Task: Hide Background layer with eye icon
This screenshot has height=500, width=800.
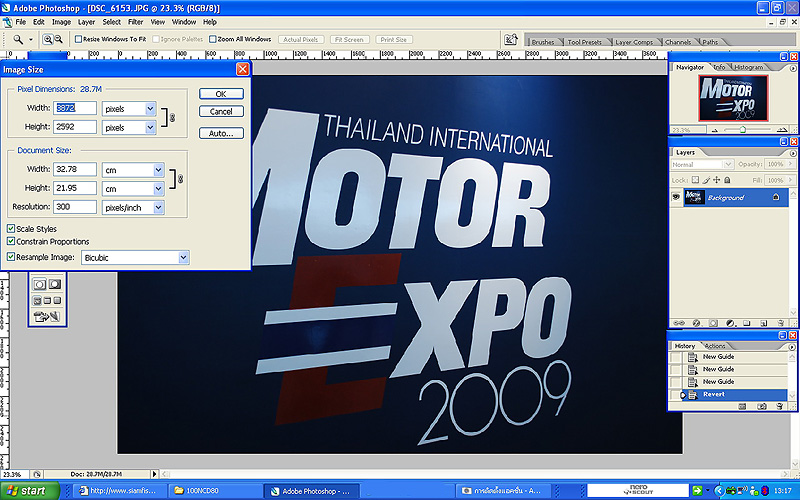Action: click(x=676, y=197)
